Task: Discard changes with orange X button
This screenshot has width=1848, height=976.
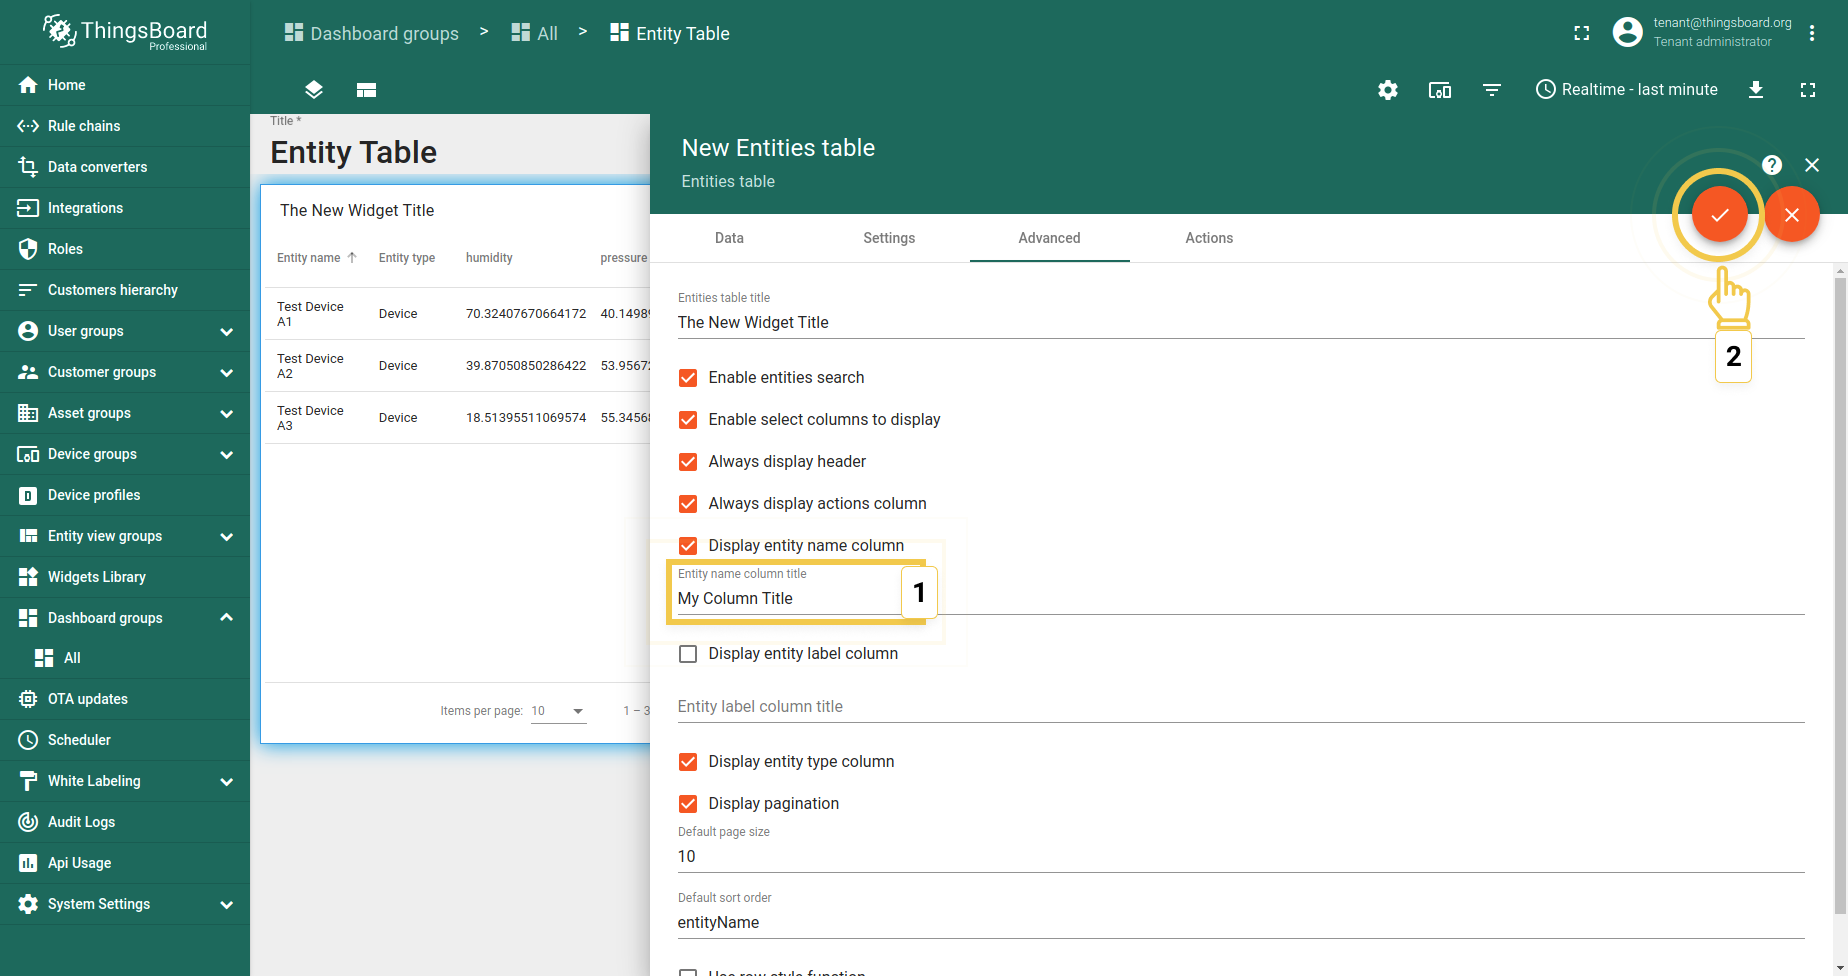Action: tap(1792, 215)
